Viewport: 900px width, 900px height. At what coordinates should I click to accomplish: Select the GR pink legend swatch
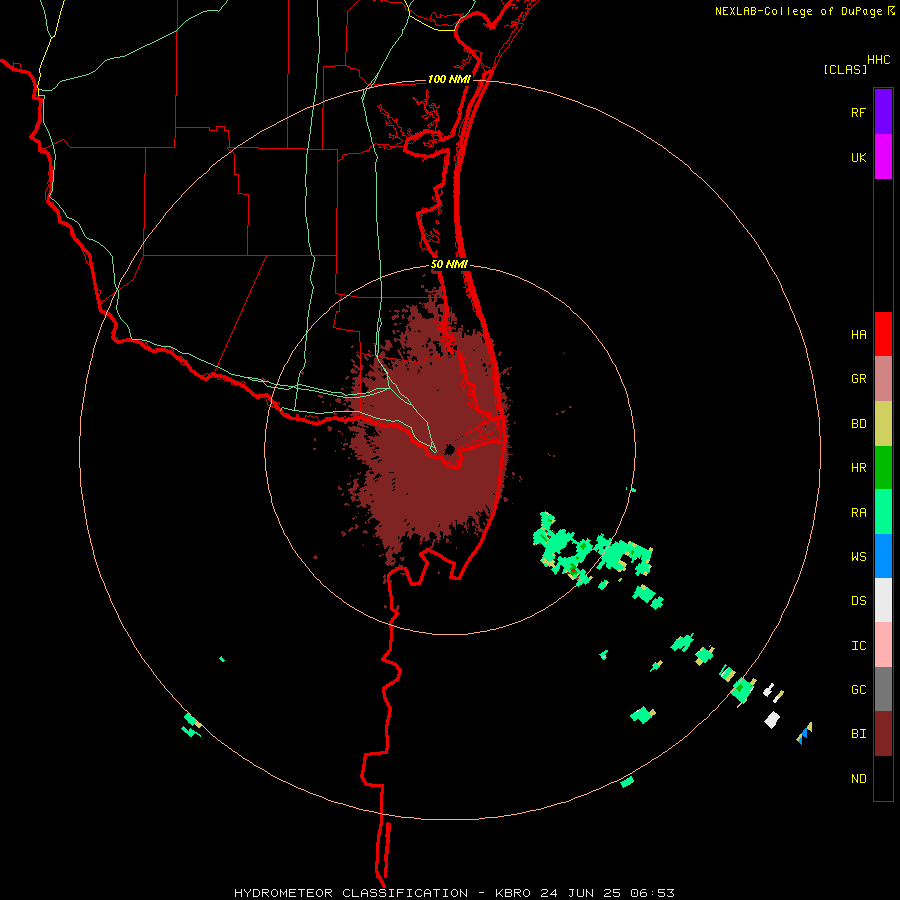[883, 379]
